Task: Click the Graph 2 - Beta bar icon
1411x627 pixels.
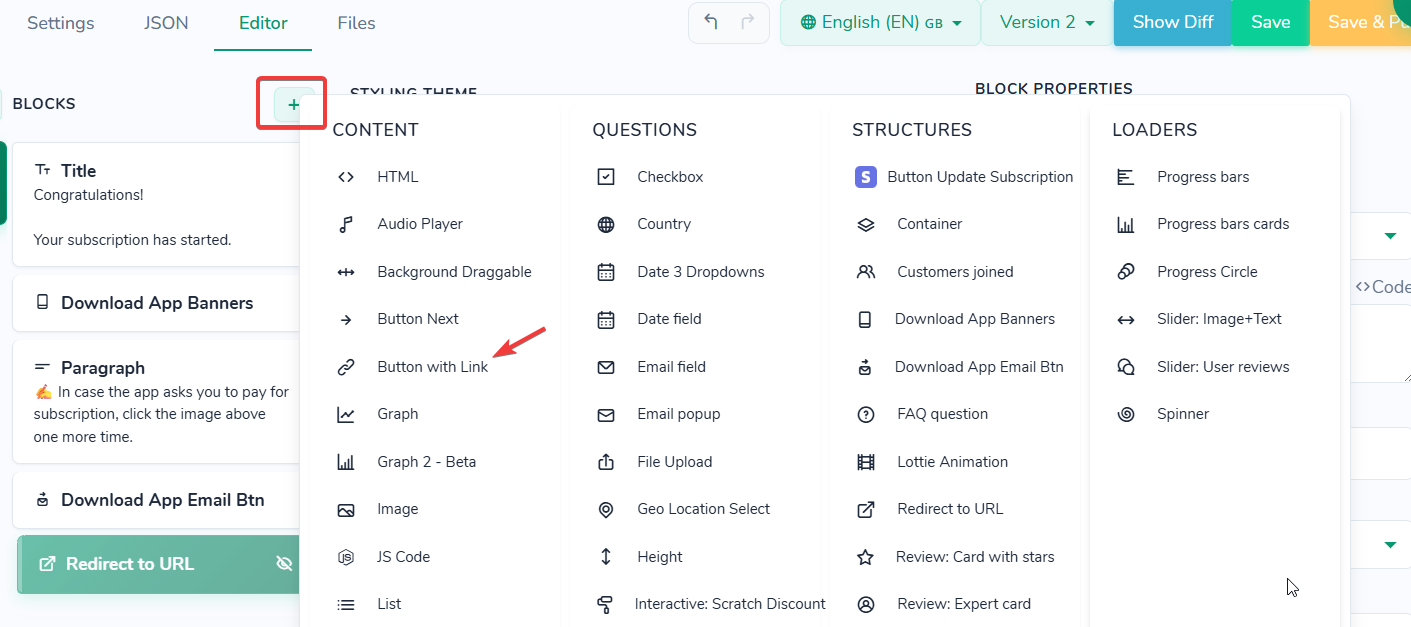Action: 346,462
